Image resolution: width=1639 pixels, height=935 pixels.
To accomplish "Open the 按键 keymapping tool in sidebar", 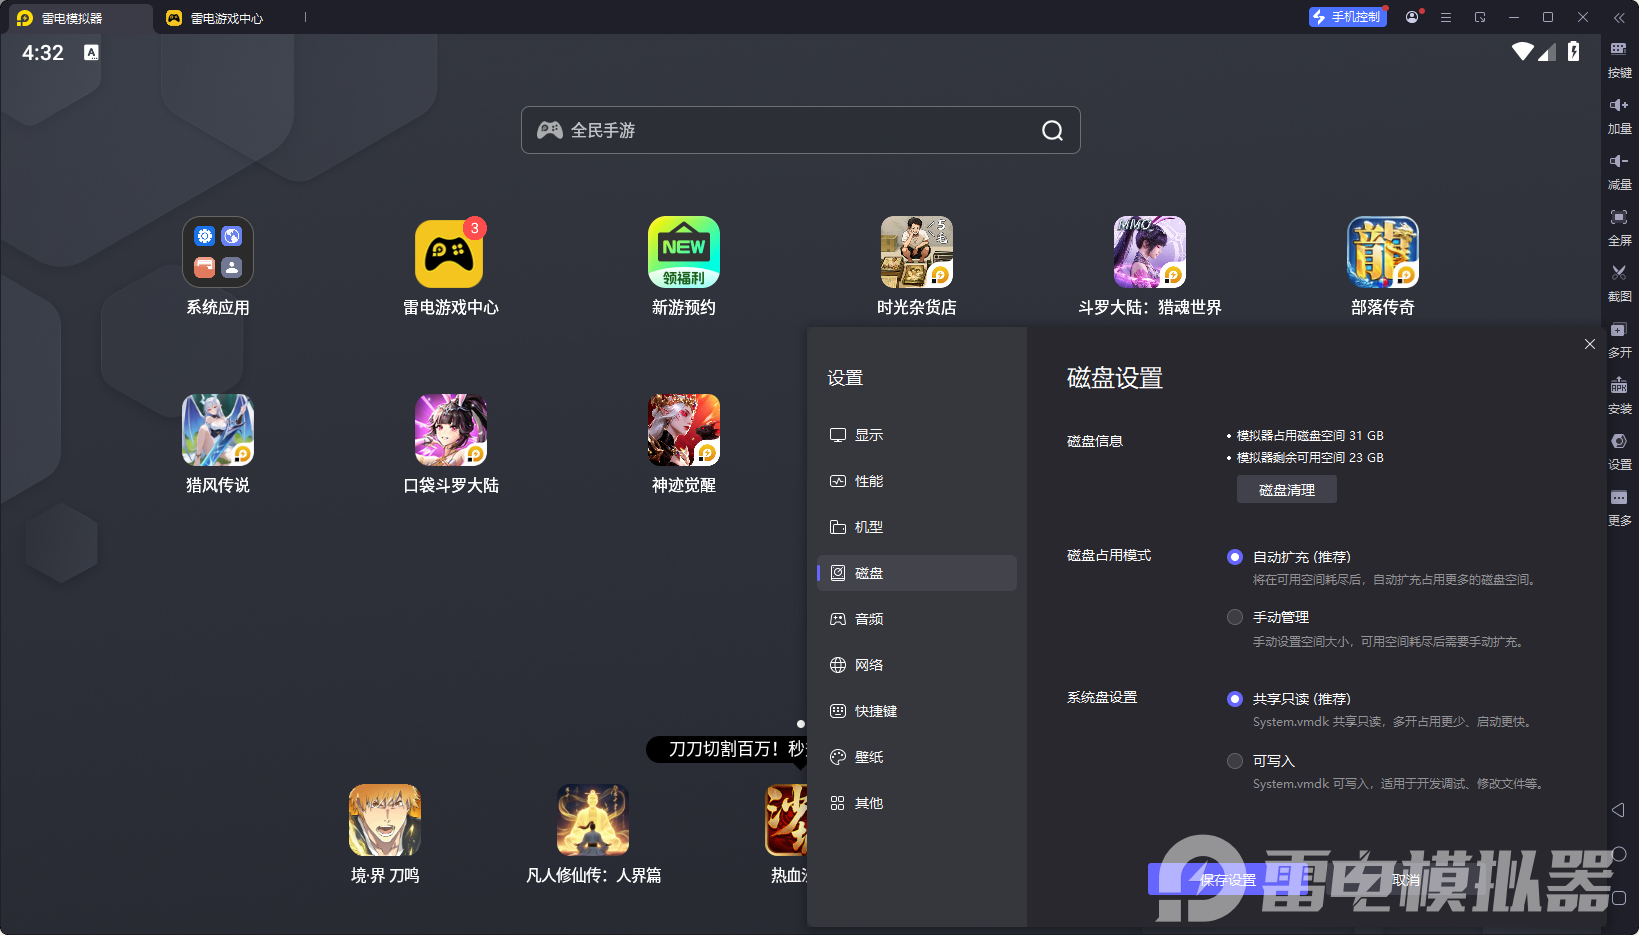I will click(1619, 58).
